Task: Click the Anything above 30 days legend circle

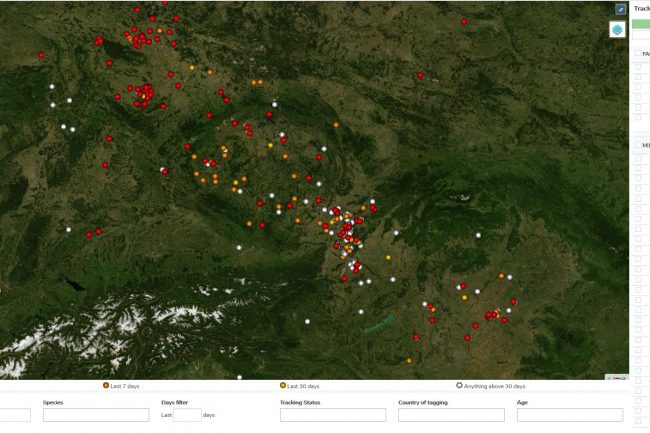Action: (x=459, y=385)
